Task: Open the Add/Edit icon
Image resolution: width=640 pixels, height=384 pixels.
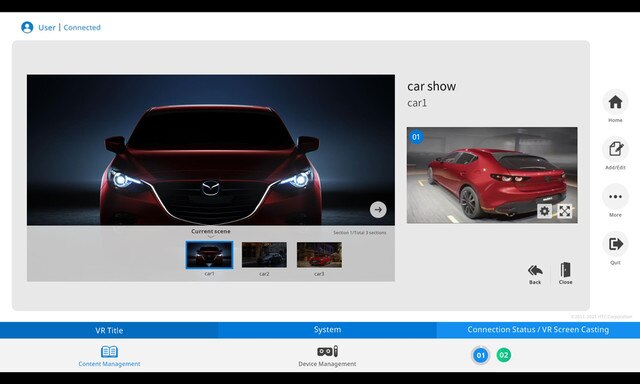Action: [615, 149]
